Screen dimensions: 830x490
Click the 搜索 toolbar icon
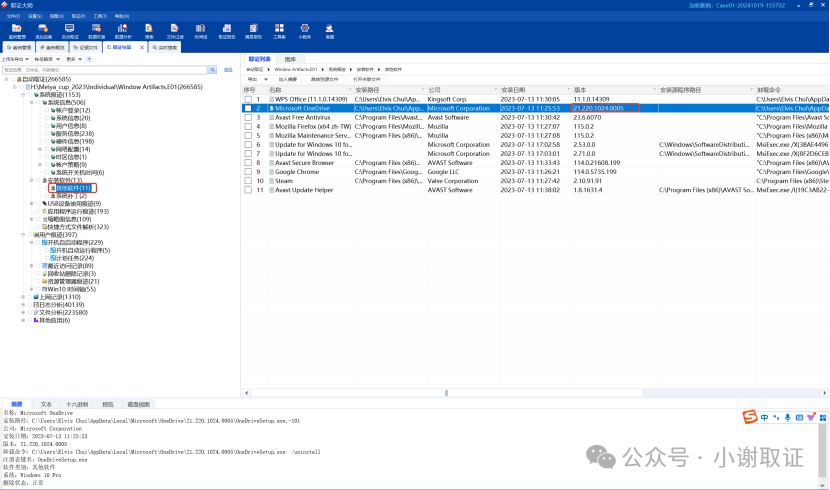click(x=149, y=31)
